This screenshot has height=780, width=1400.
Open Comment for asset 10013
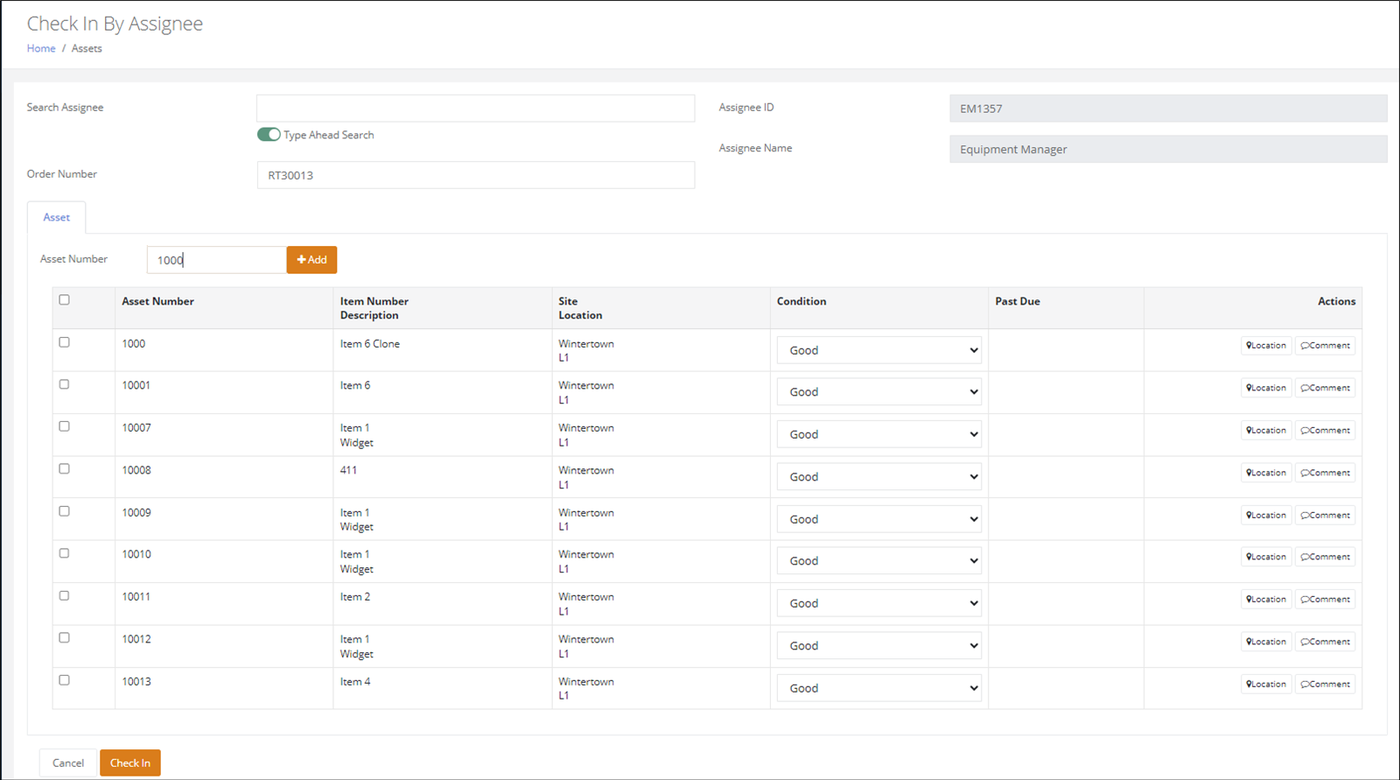pyautogui.click(x=1325, y=684)
